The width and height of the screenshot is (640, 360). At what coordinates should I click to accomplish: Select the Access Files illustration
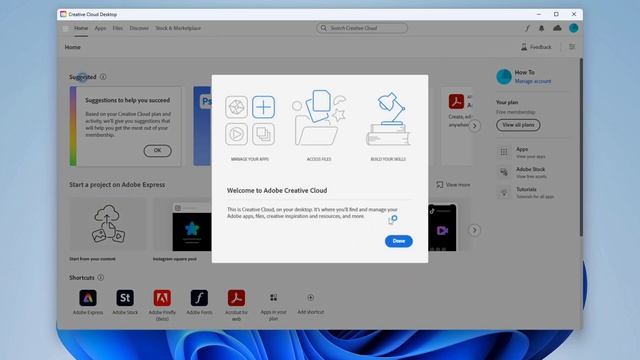(x=319, y=118)
